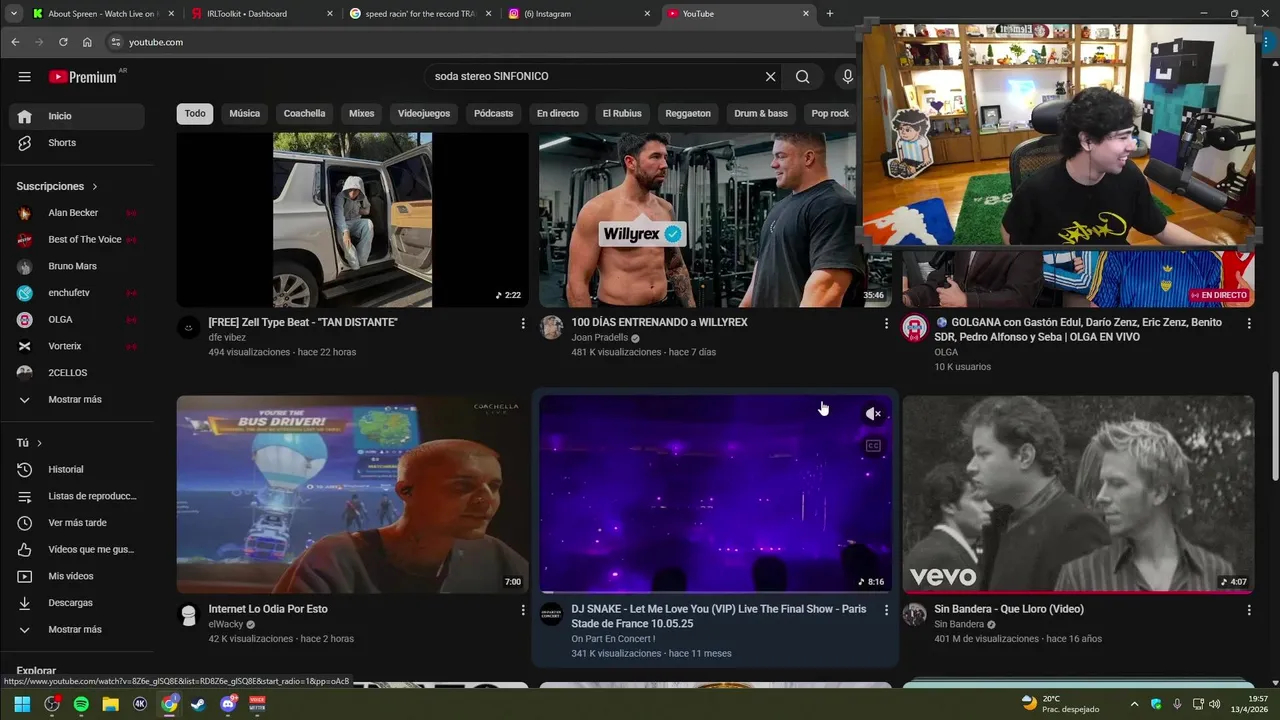The width and height of the screenshot is (1280, 720).
Task: Open the 100 DÍAS ENTRENANDO a WILLYREX thumbnail
Action: 715,220
